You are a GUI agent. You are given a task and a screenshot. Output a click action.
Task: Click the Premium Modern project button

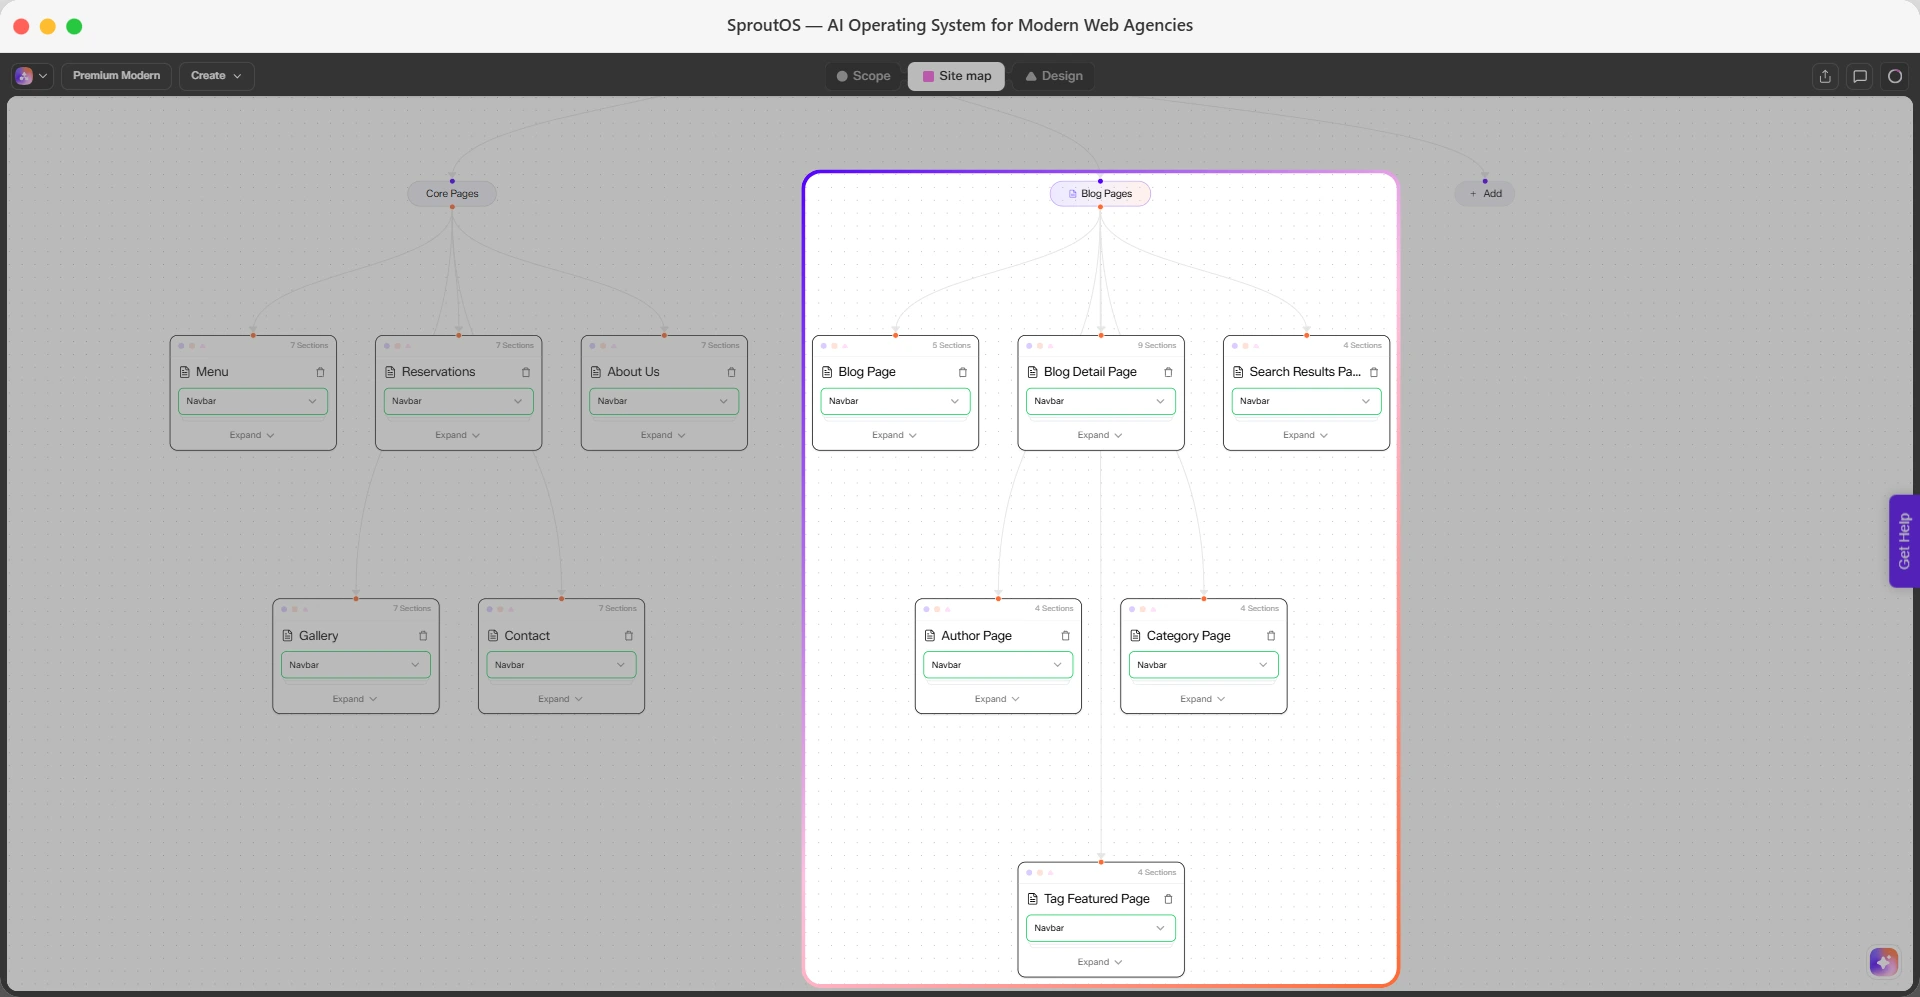click(116, 76)
